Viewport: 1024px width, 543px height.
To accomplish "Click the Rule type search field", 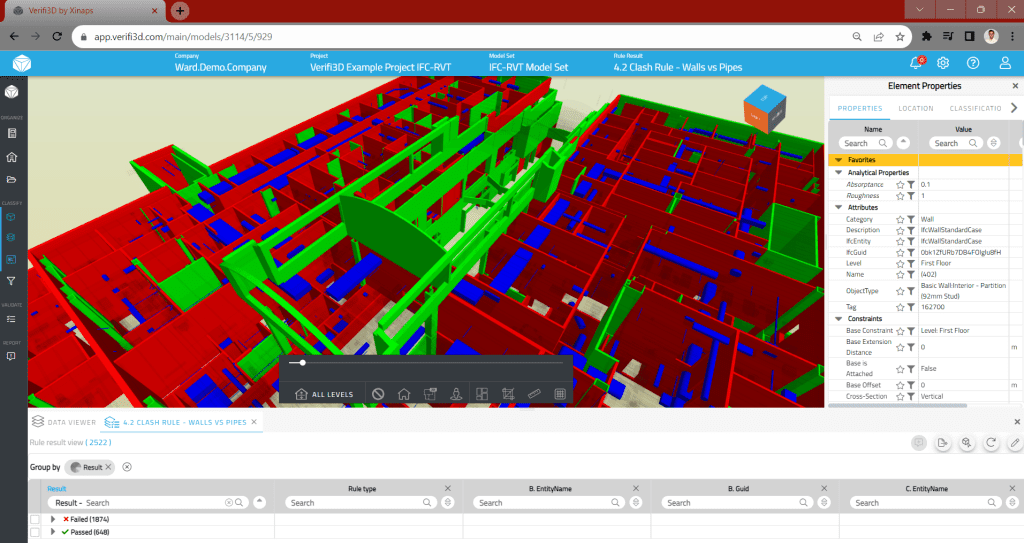I will click(x=361, y=502).
